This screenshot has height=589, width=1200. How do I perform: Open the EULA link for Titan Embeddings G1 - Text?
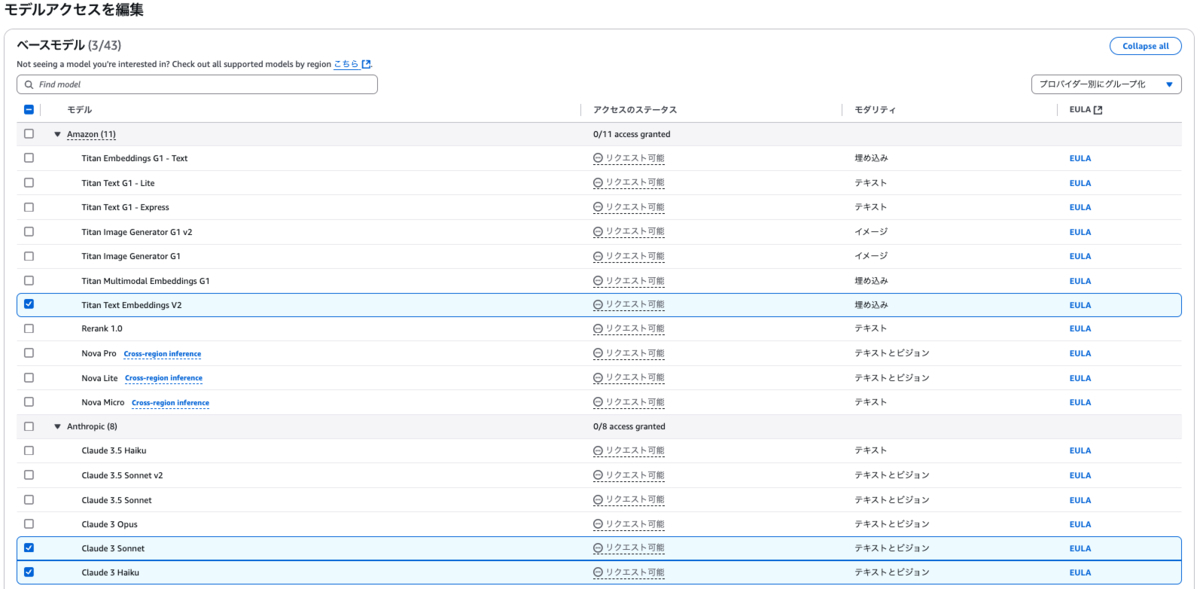coord(1080,158)
